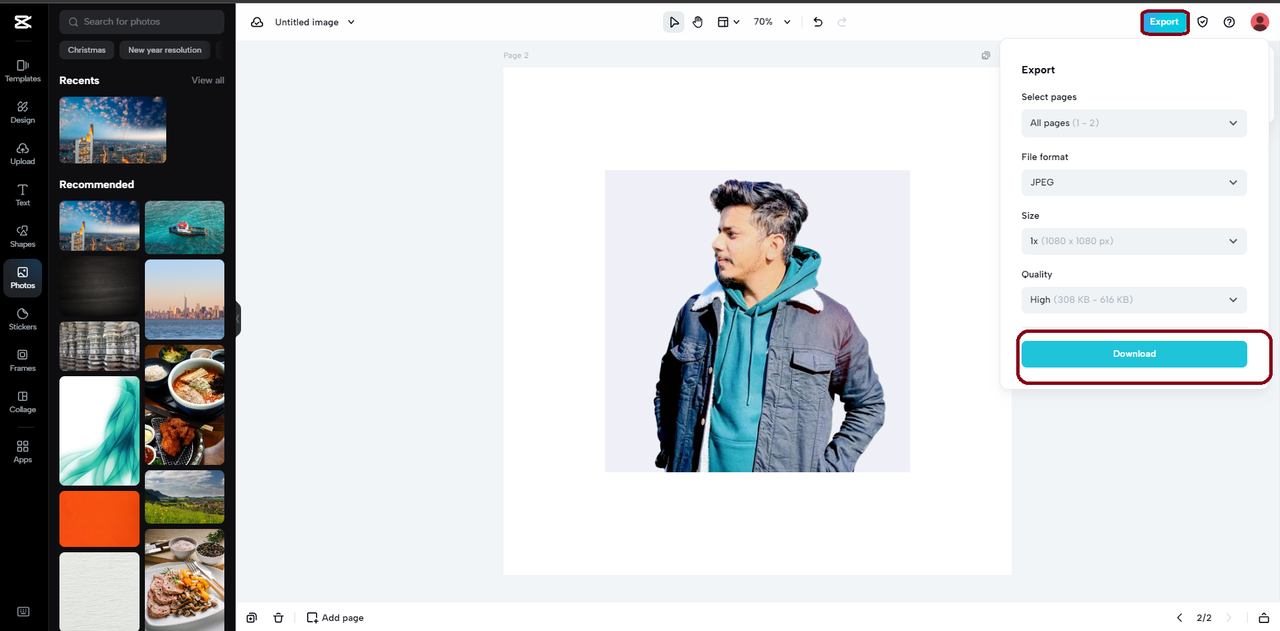The image size is (1280, 631).
Task: Open the Quality High dropdown
Action: [1134, 300]
